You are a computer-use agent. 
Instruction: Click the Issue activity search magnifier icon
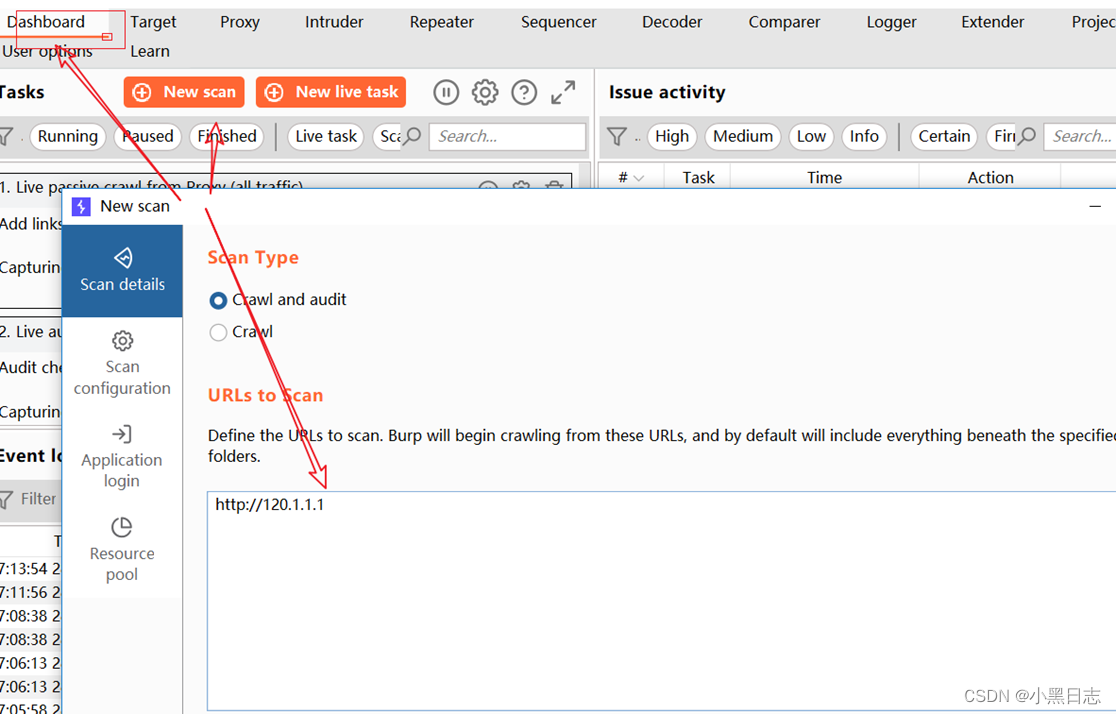point(1026,136)
